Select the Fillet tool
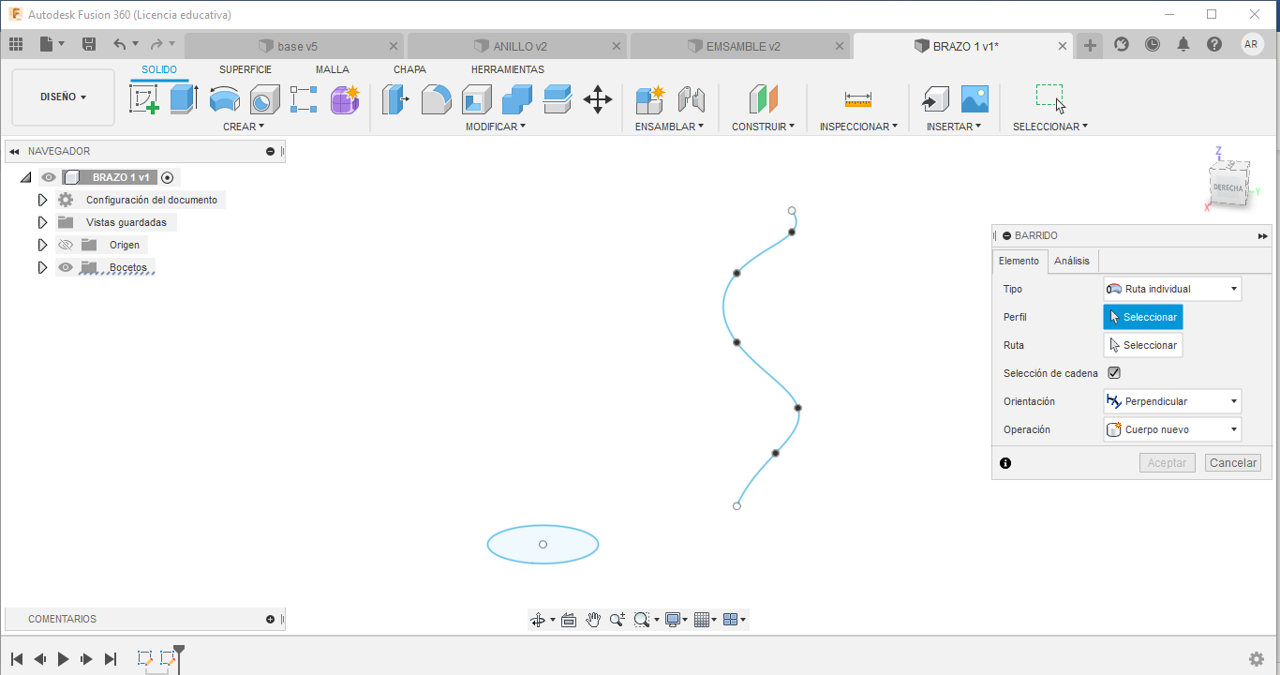This screenshot has height=675, width=1280. pos(436,99)
